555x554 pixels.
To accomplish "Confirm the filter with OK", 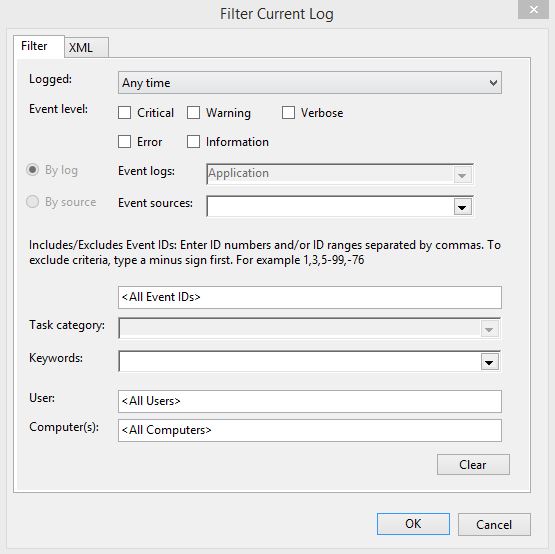I will (413, 524).
